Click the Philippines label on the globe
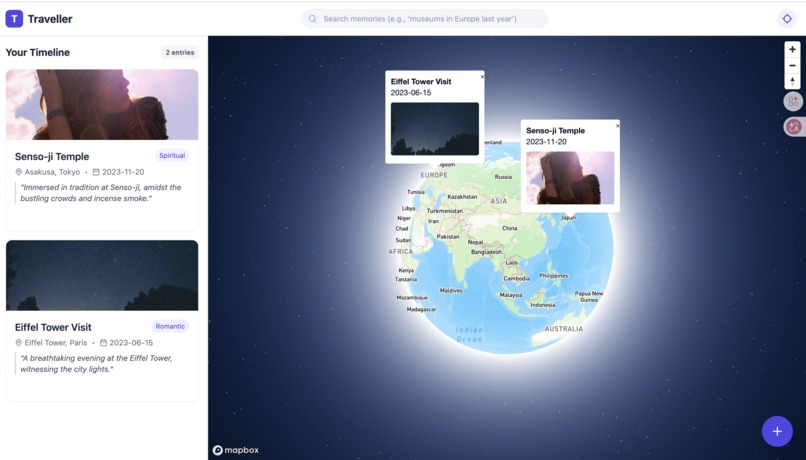 pyautogui.click(x=554, y=276)
